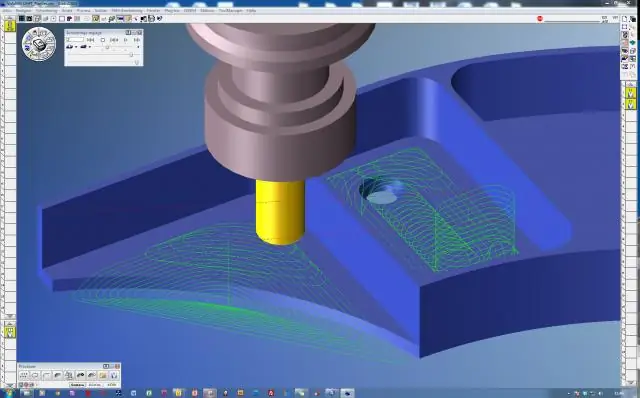This screenshot has width=640, height=398.
Task: Click the green gem icon on right toolbar
Action: coord(633,42)
